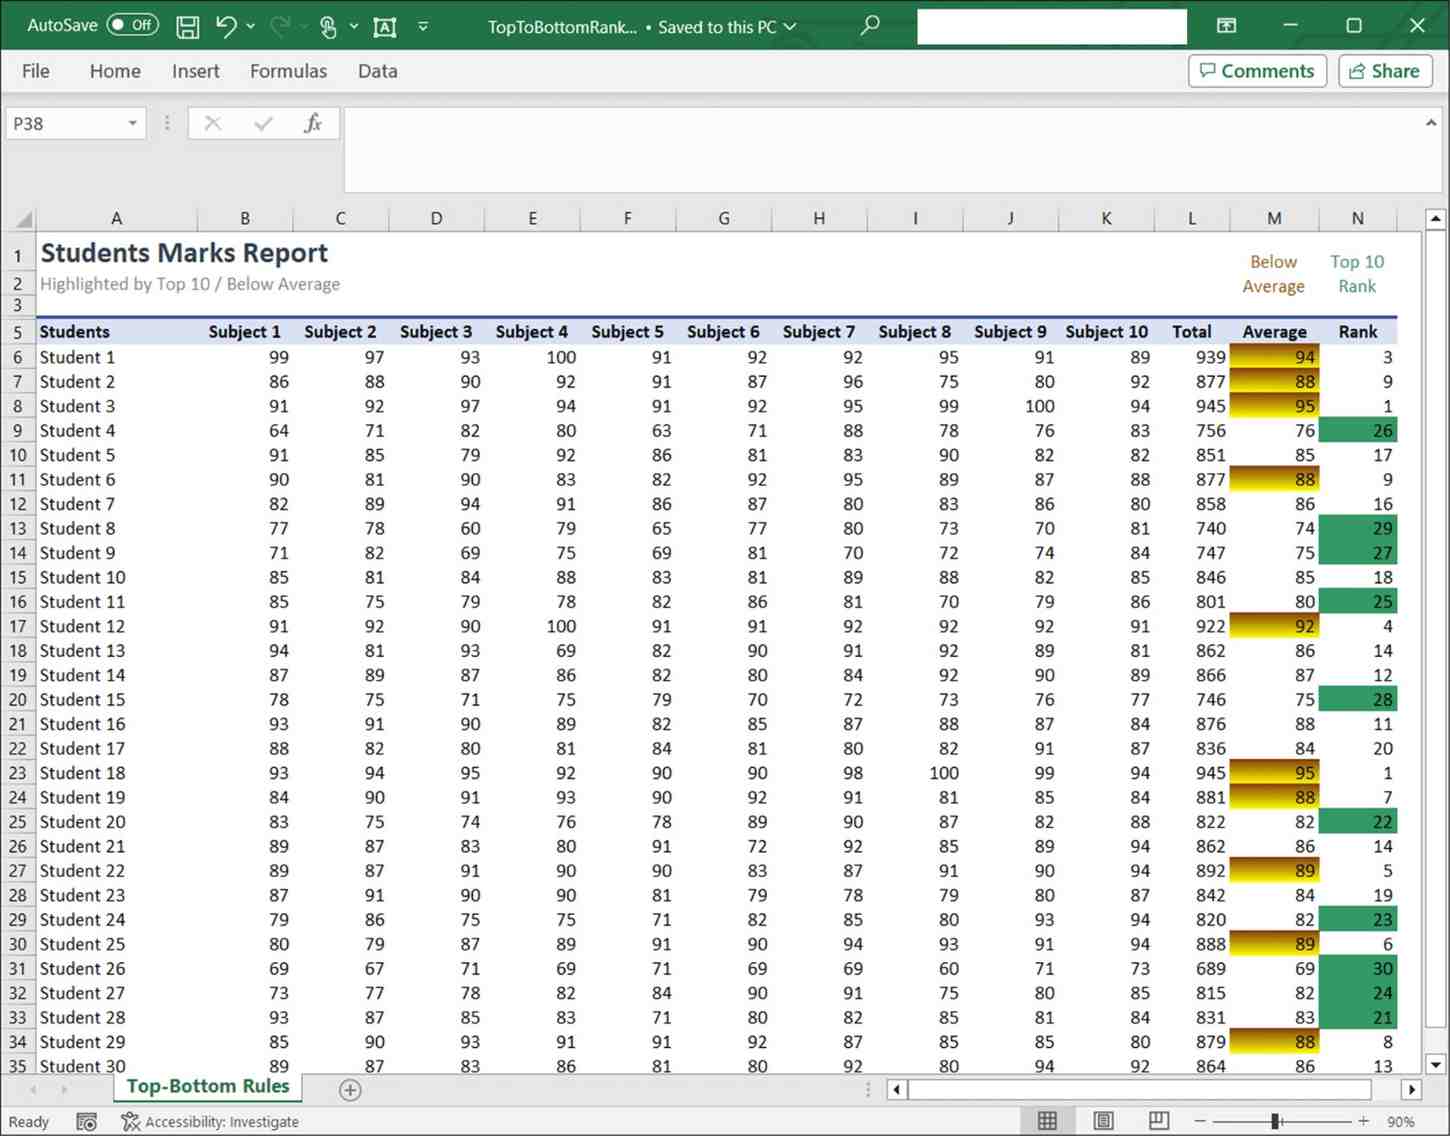
Task: Click the Insert Function fx icon
Action: point(313,123)
